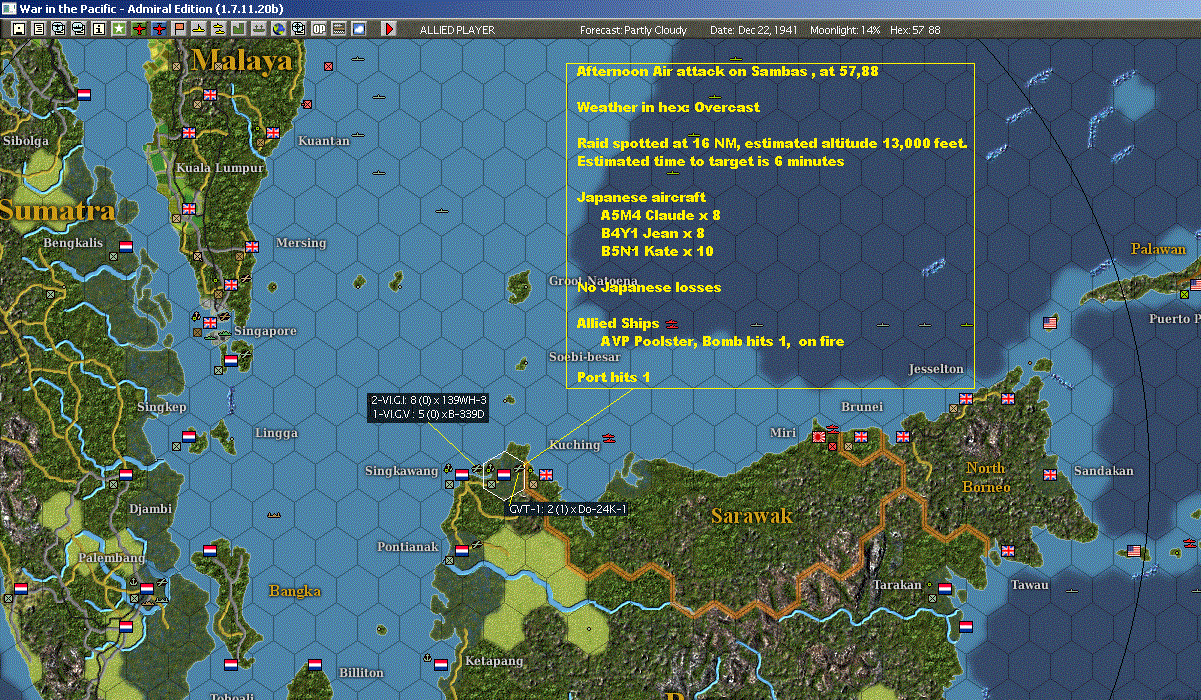Click the save-disk icon in the toolbar
Image resolution: width=1201 pixels, height=700 pixels.
pyautogui.click(x=19, y=29)
